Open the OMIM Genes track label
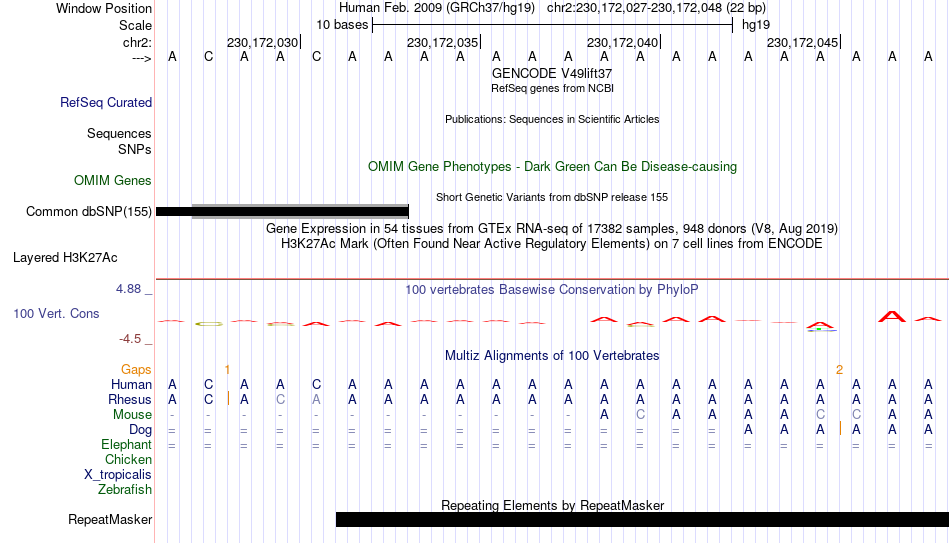950x543 pixels. pos(112,181)
